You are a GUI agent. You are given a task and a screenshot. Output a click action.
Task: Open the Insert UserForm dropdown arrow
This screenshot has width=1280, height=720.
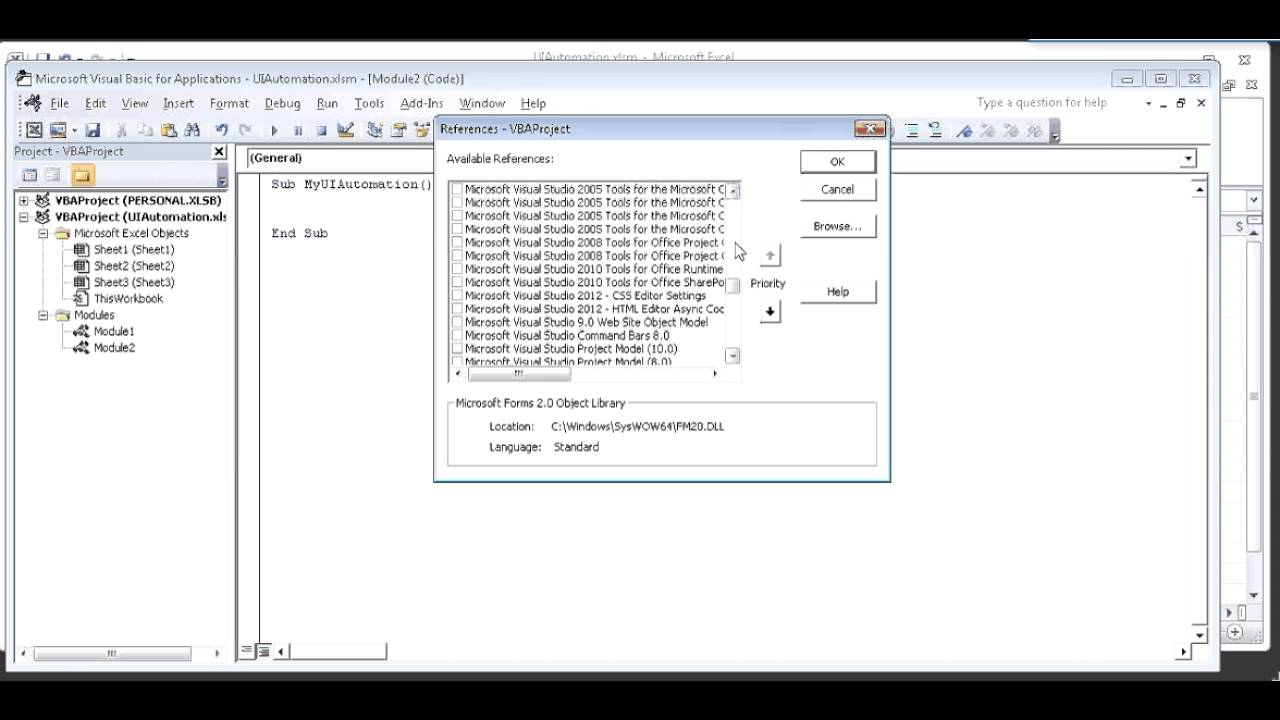[x=74, y=130]
